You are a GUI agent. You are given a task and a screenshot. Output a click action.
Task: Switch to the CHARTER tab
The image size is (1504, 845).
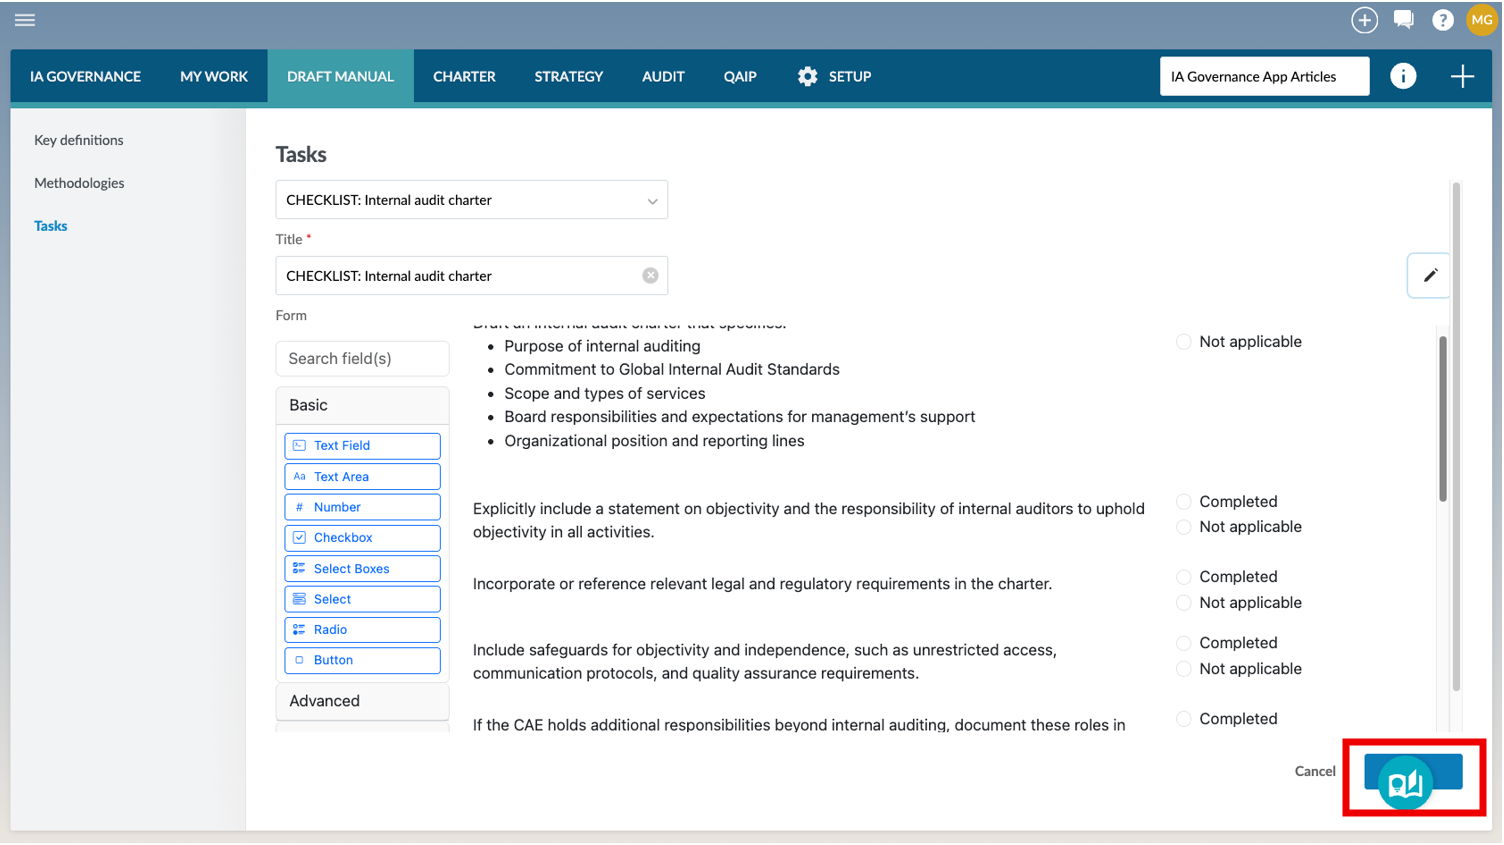coord(464,76)
